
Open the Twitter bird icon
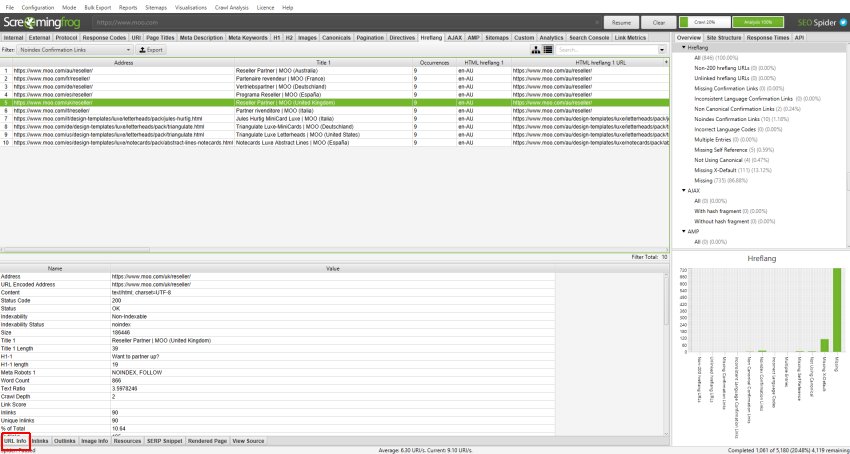[x=843, y=23]
